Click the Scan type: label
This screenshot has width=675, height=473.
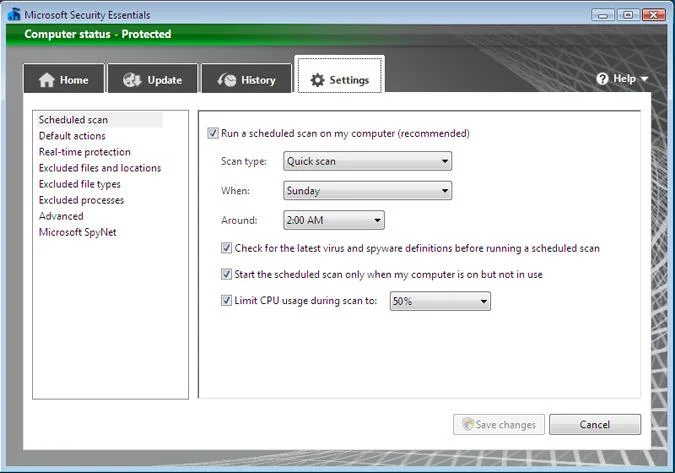tap(244, 161)
